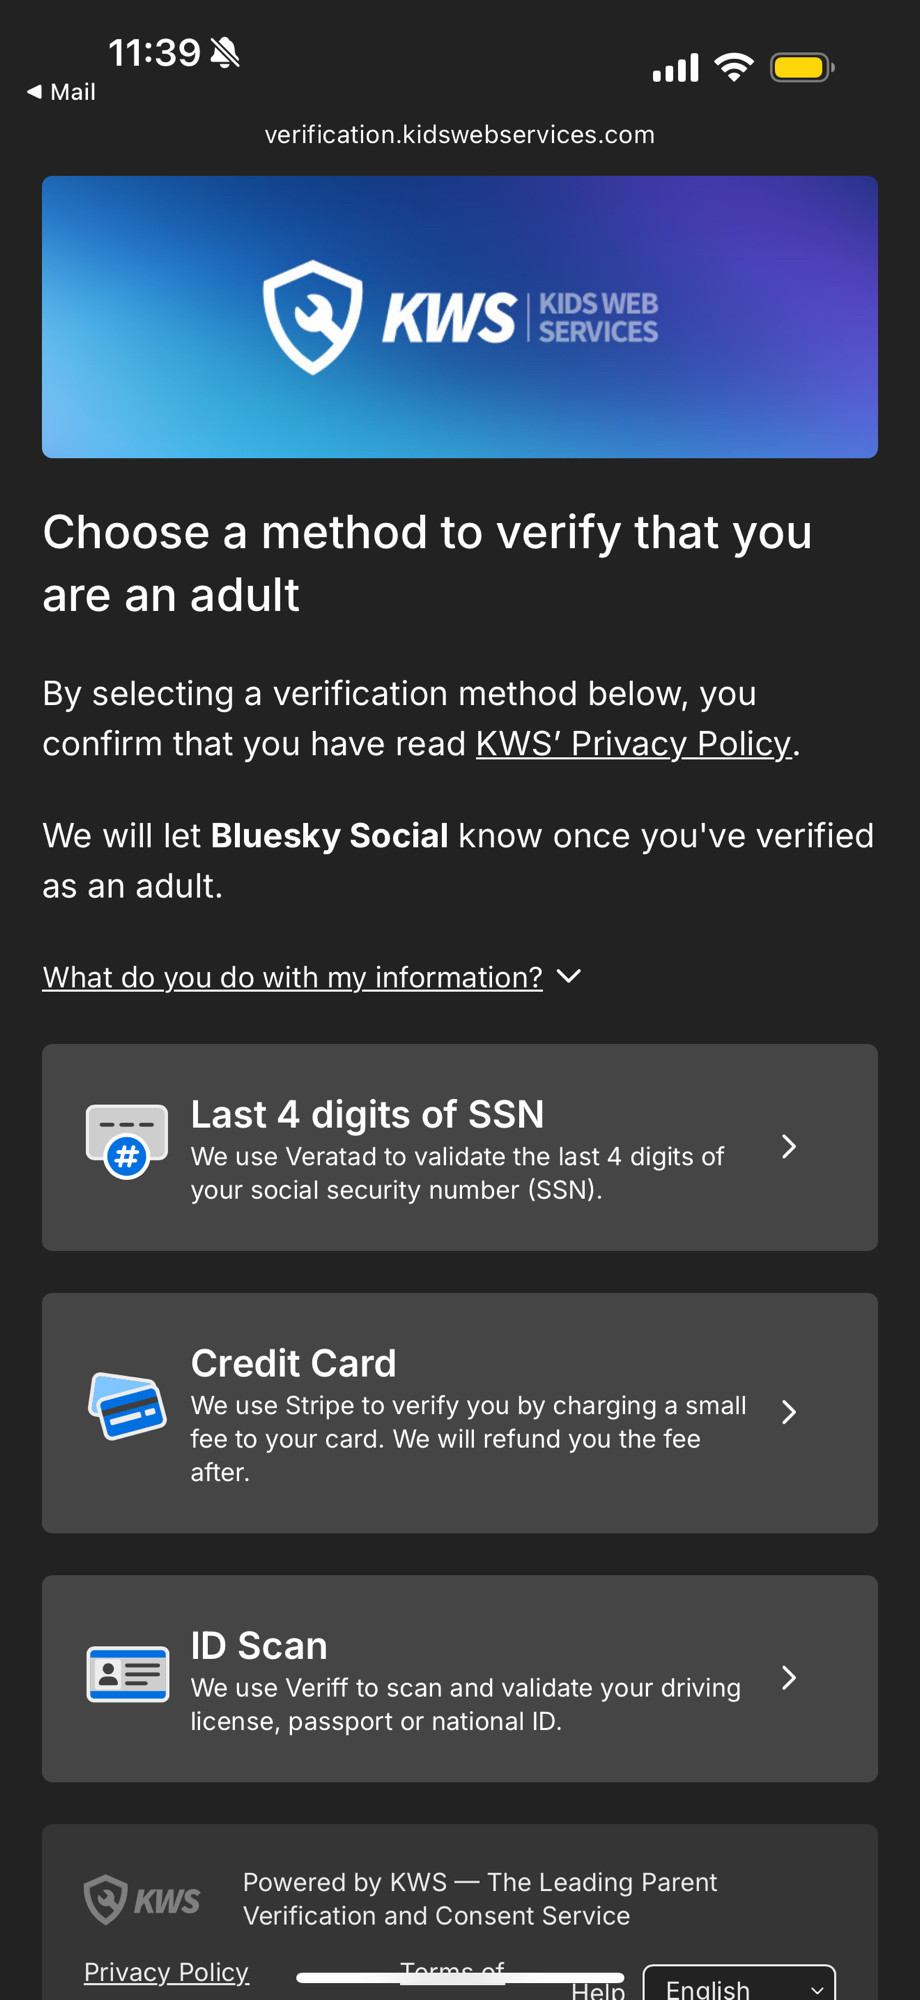Tap the blue credit card icon
This screenshot has width=920, height=2000.
[127, 1406]
